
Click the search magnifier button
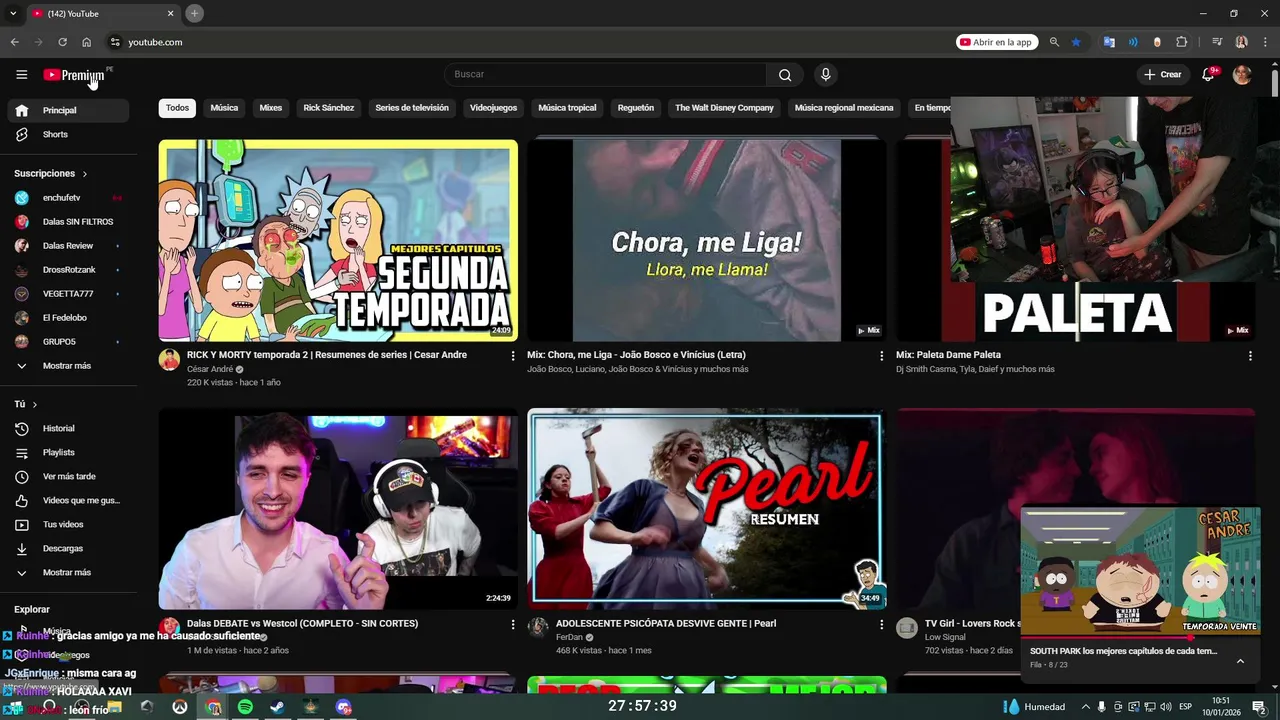(785, 74)
